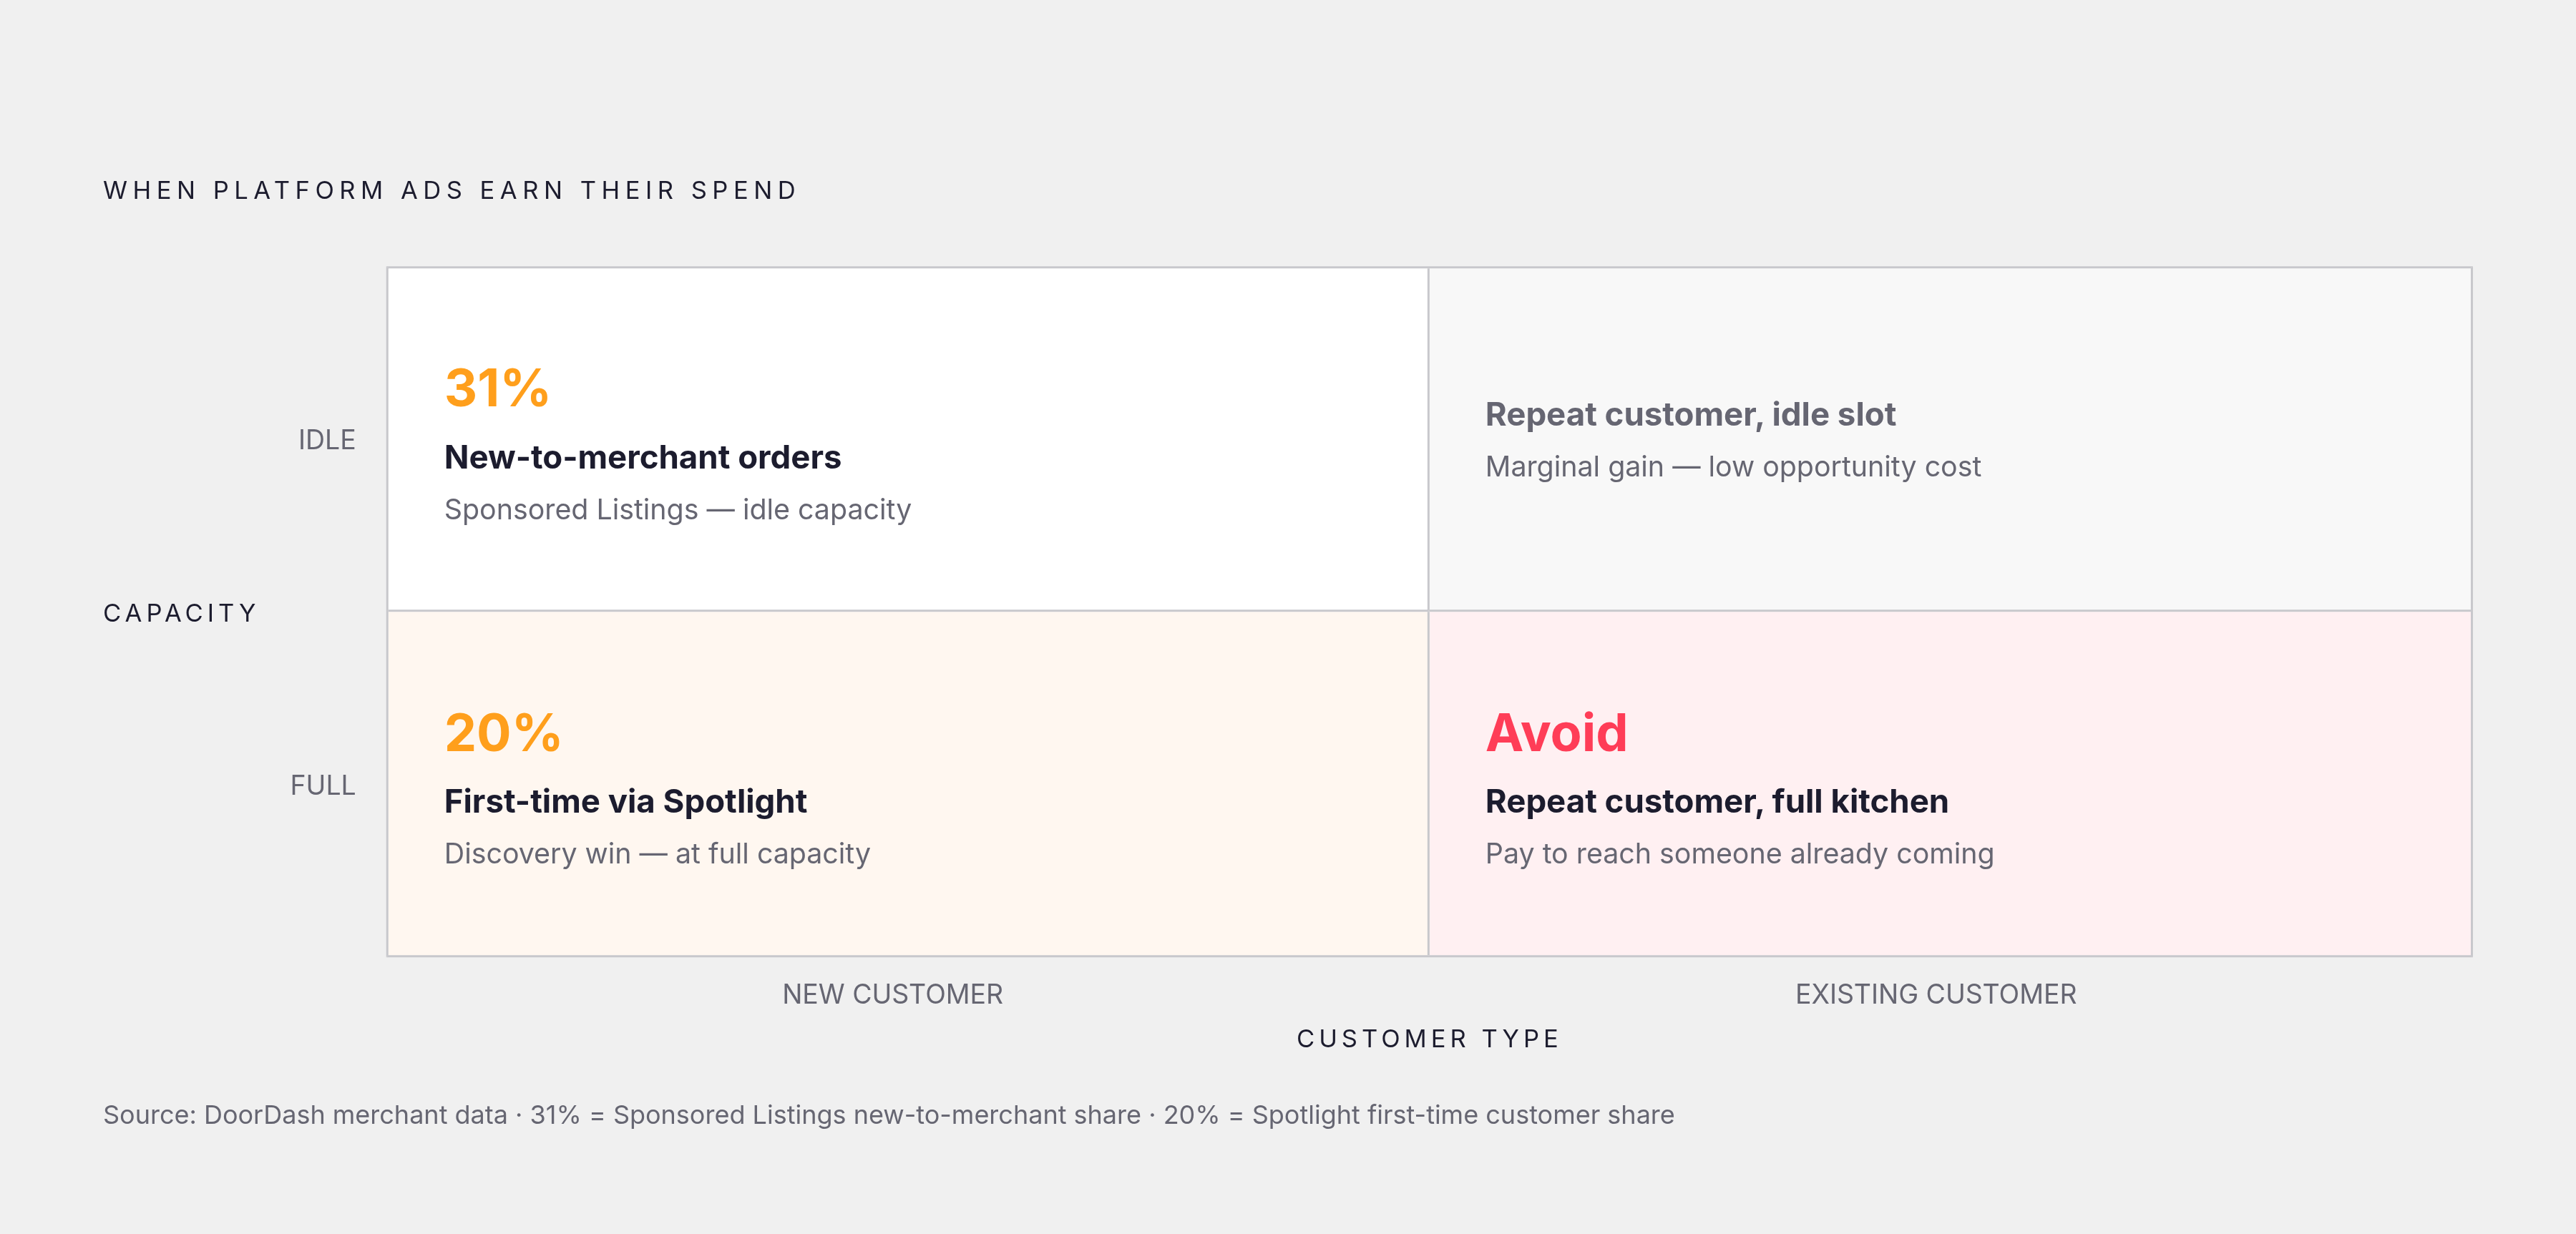
Task: Click the EXISTING CUSTOMER column label
Action: (1935, 994)
